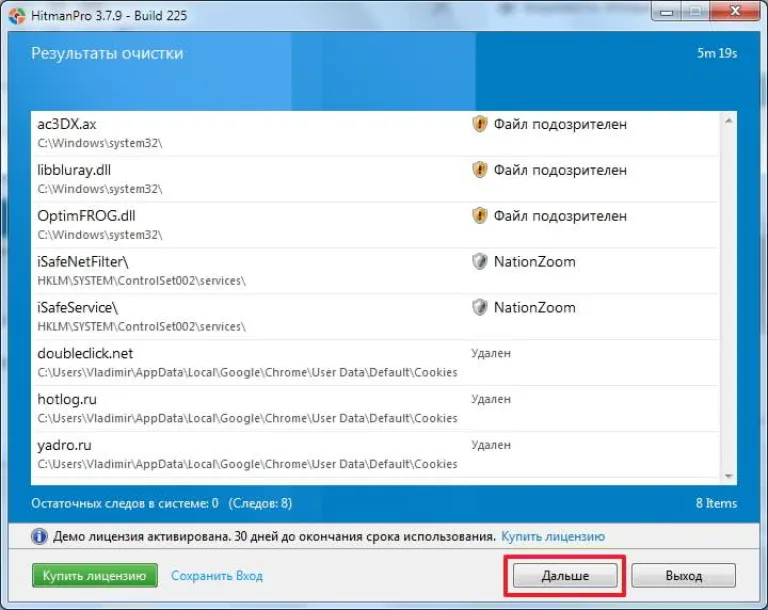768x610 pixels.
Task: Select the iSafeNetFilter\ row
Action: (375, 271)
